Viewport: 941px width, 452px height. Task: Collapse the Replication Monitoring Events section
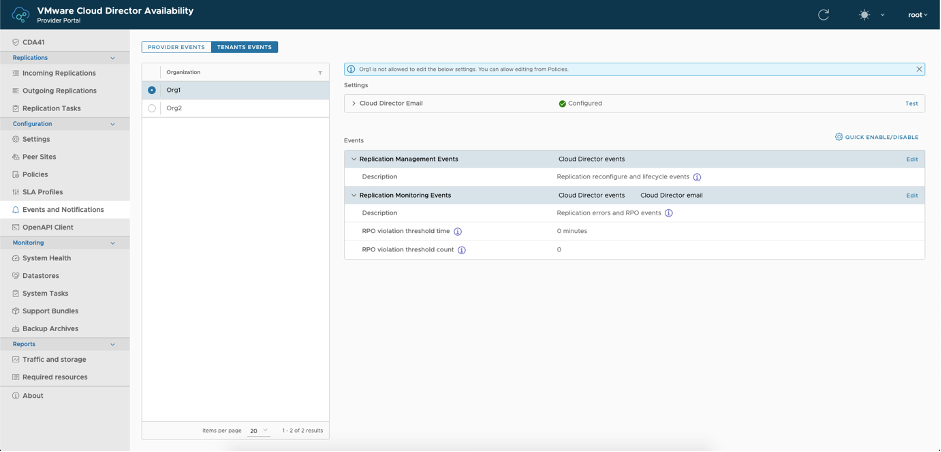(x=353, y=195)
